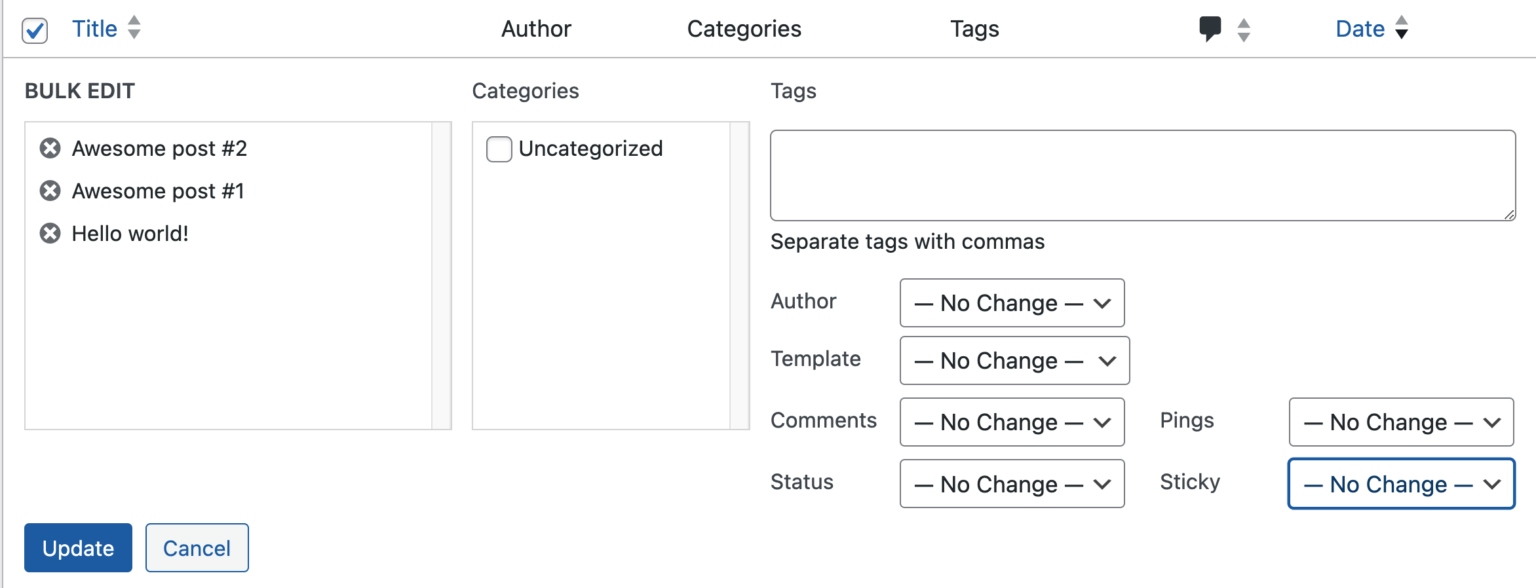Cancel the bulk edit
1536x588 pixels.
click(x=196, y=548)
